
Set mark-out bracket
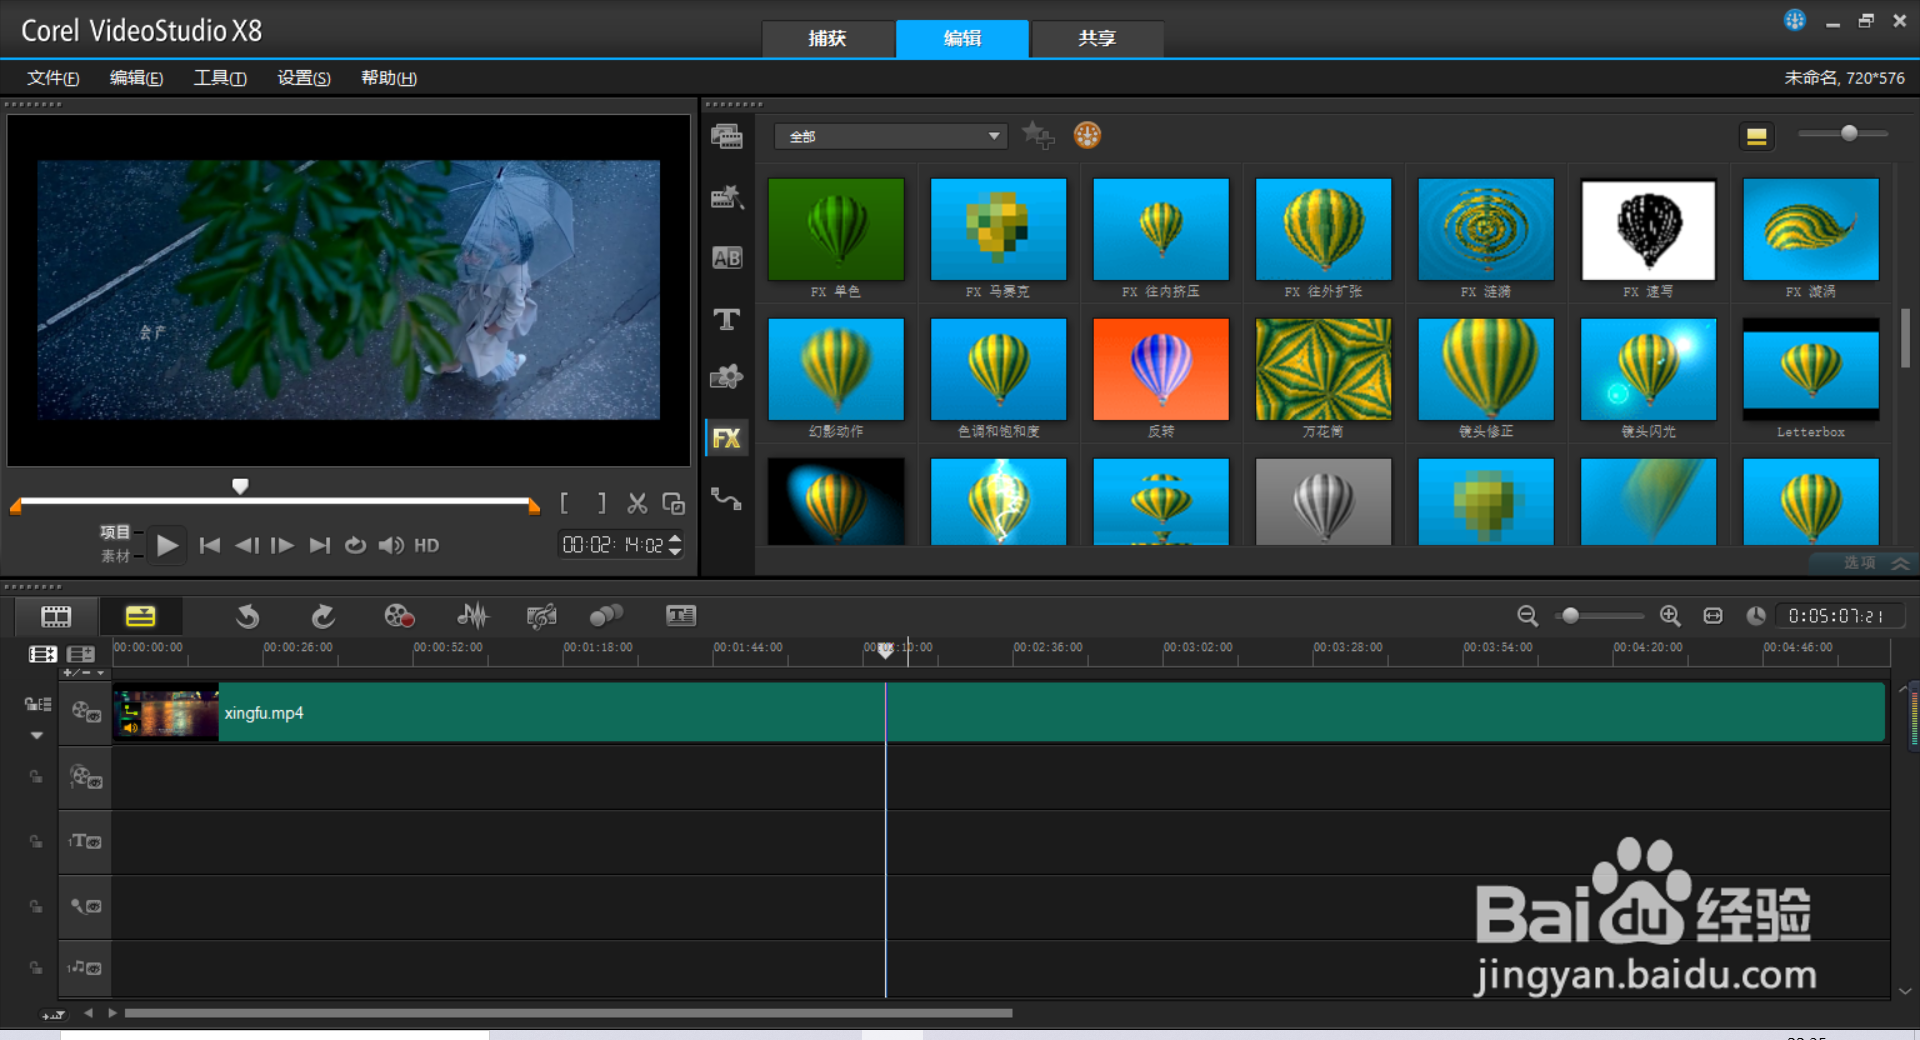[x=601, y=503]
